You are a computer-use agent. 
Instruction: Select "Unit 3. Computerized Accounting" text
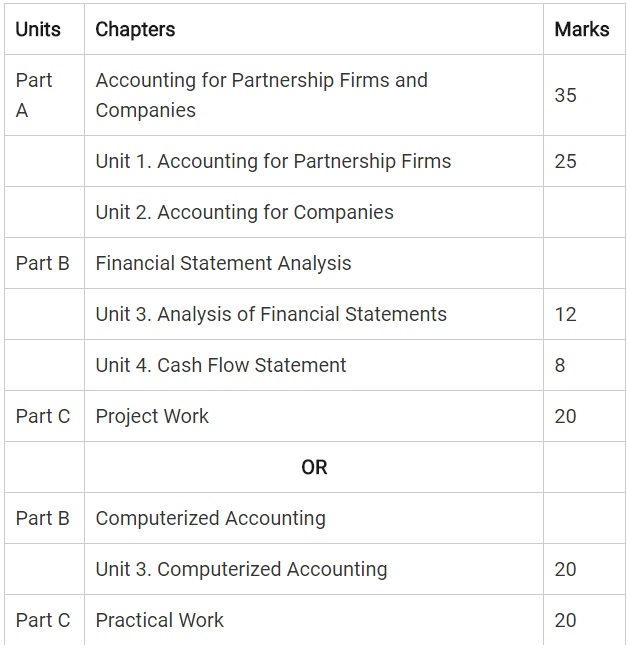pos(241,569)
